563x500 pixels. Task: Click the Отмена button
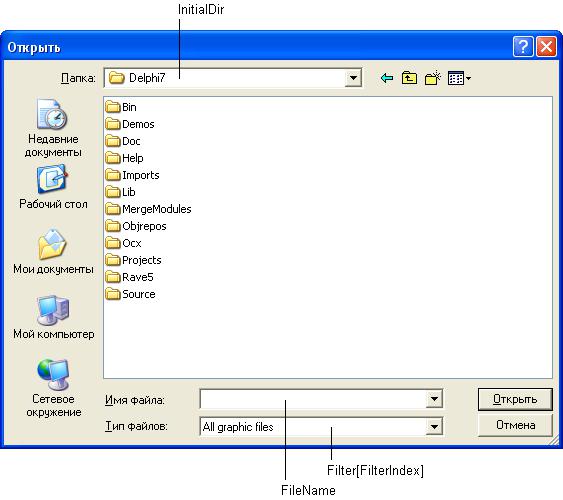[x=515, y=425]
